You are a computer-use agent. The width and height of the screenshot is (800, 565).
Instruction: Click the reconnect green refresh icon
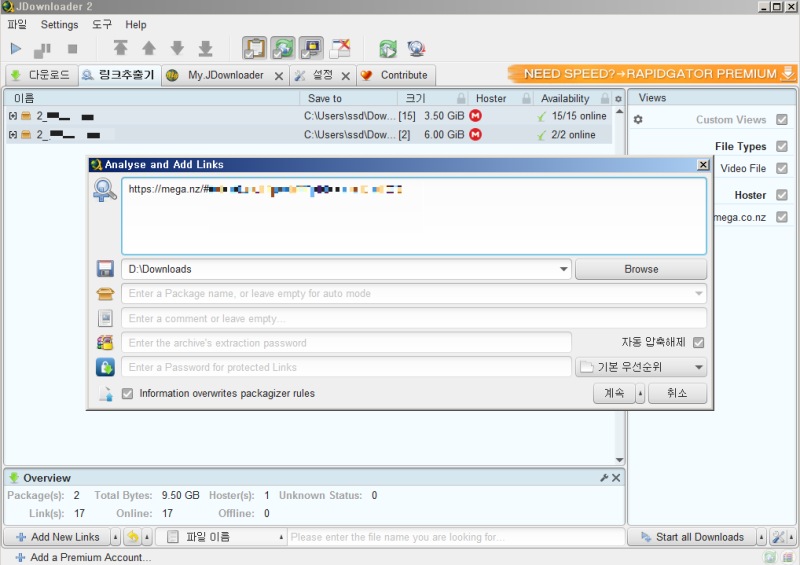pyautogui.click(x=388, y=49)
